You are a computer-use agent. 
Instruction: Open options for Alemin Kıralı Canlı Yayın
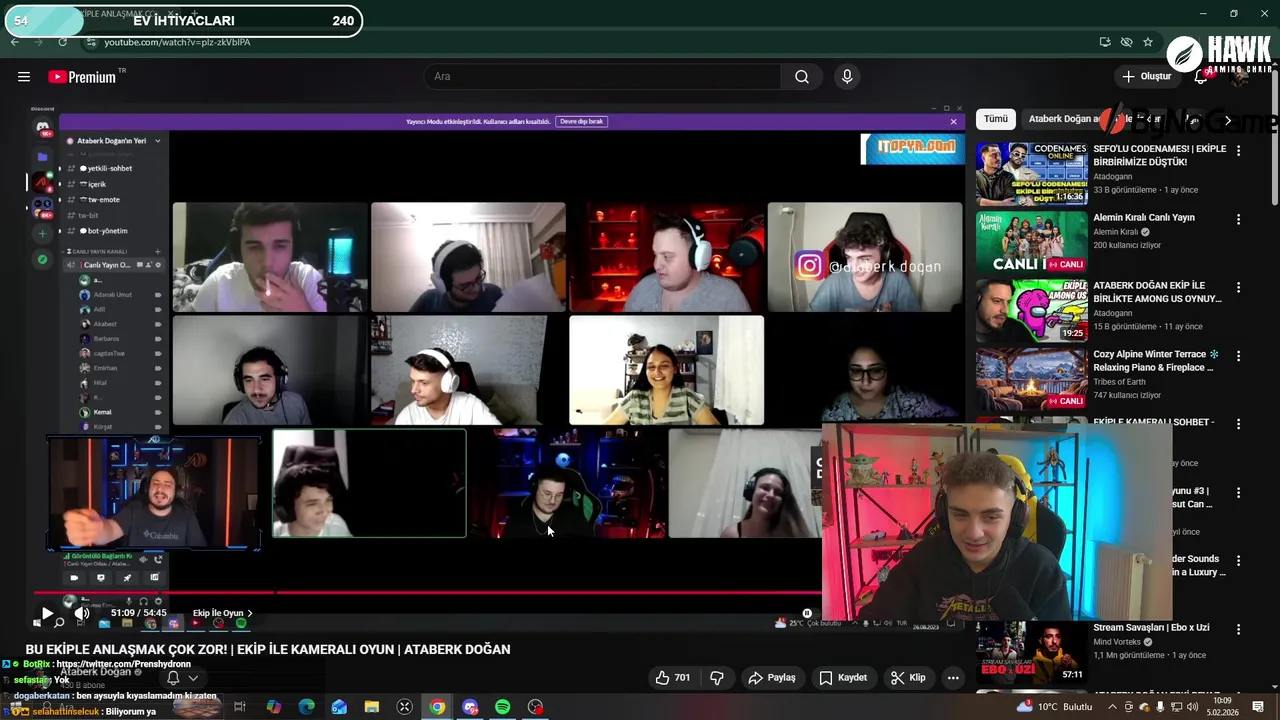point(1238,219)
